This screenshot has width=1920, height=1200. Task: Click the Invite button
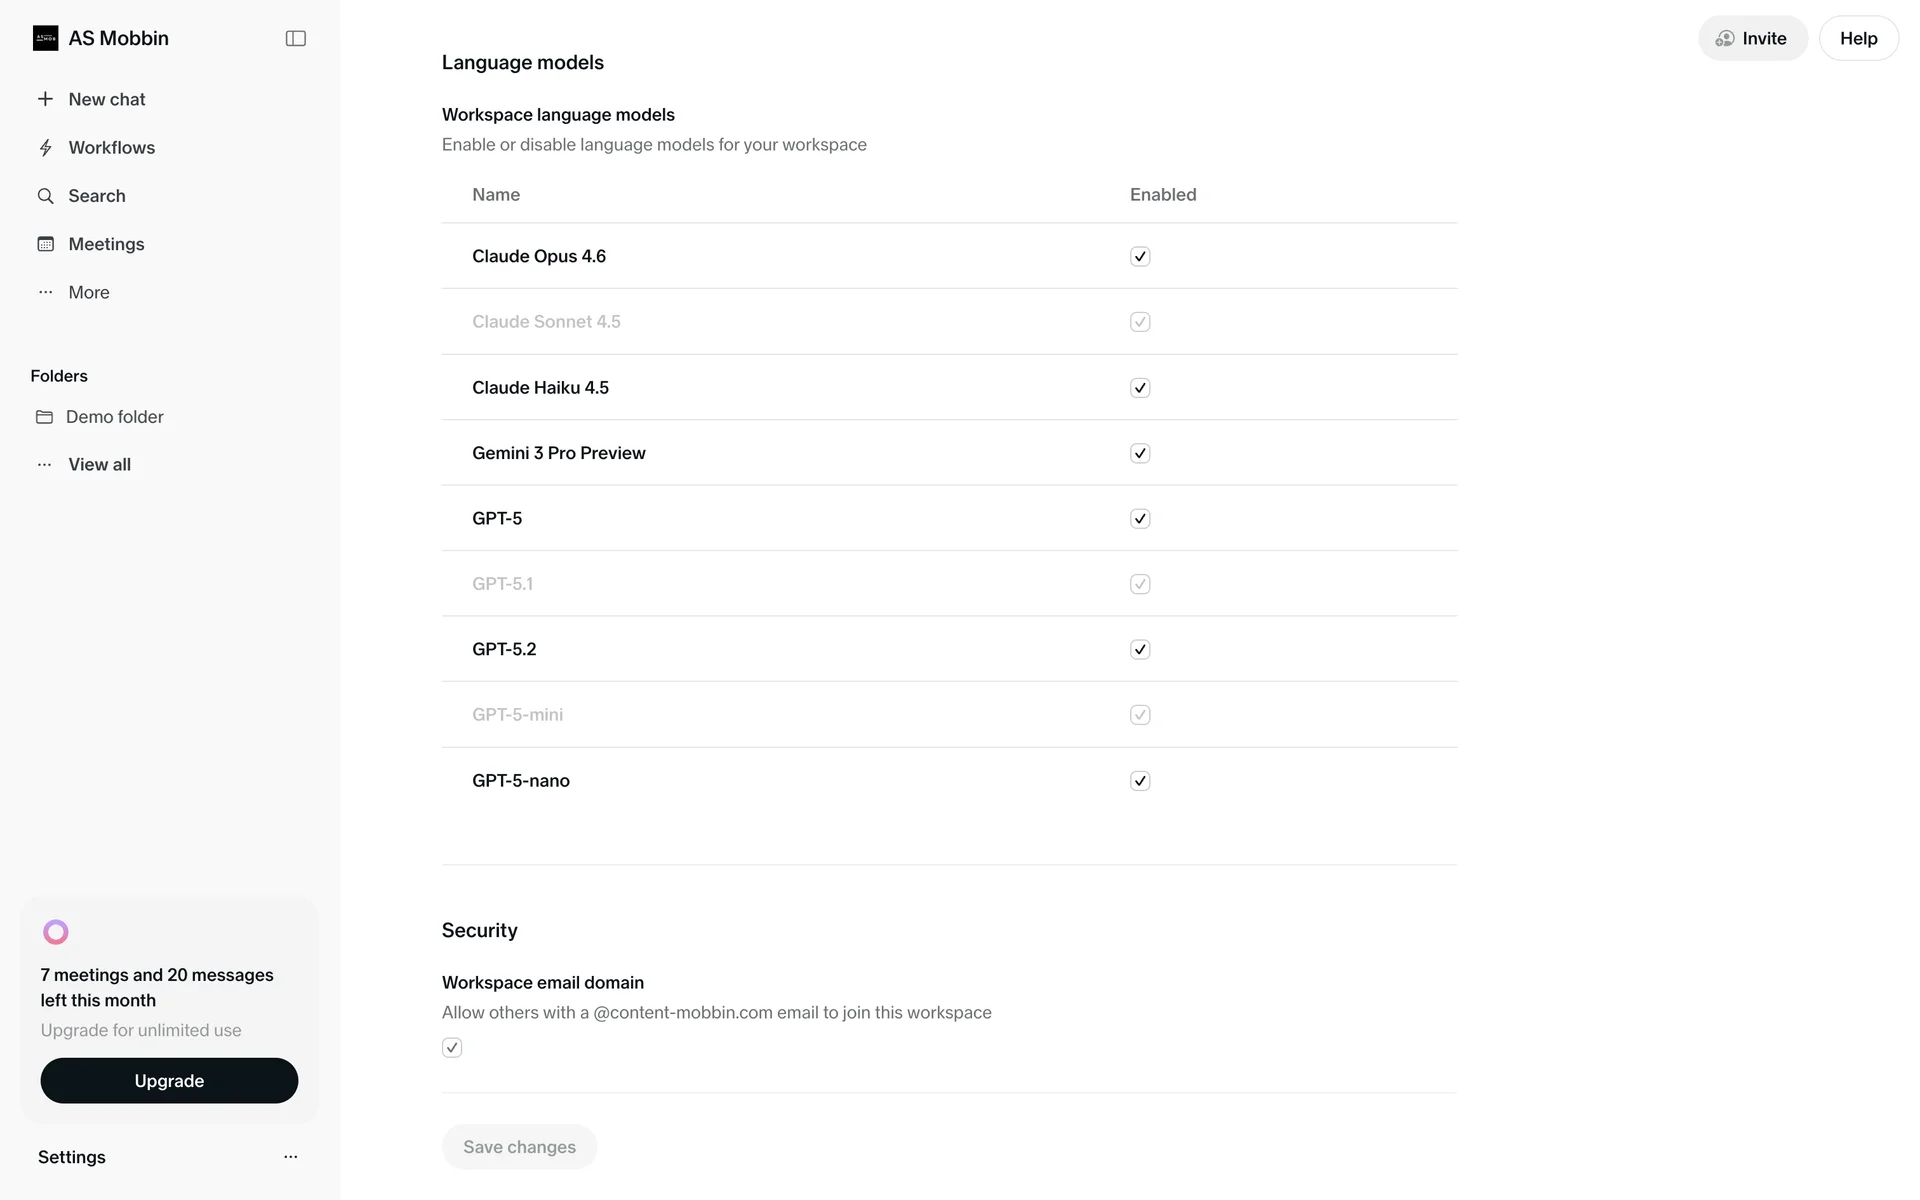1752,38
